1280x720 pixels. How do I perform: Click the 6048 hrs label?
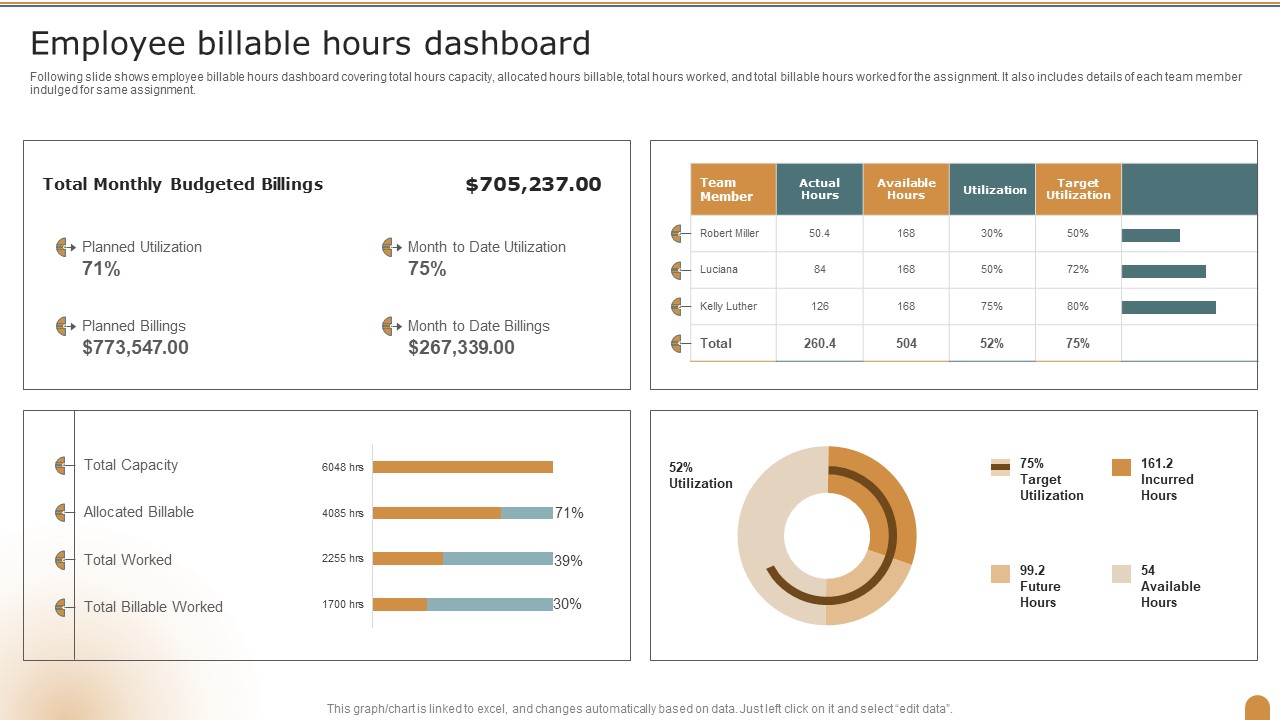343,467
